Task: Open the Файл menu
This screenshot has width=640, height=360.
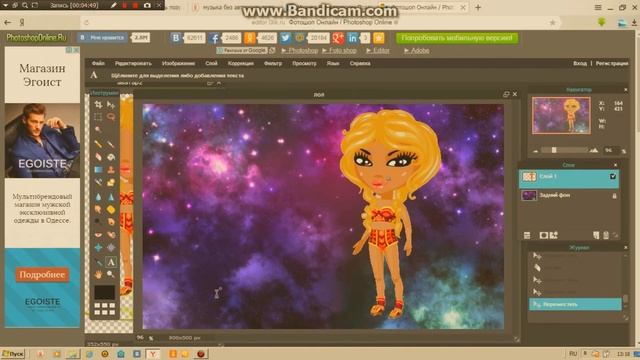Action: coord(98,64)
